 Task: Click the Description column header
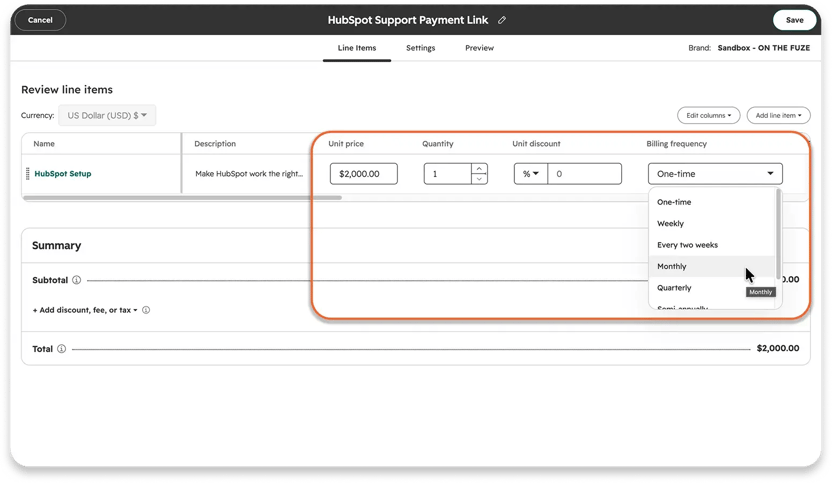point(215,144)
